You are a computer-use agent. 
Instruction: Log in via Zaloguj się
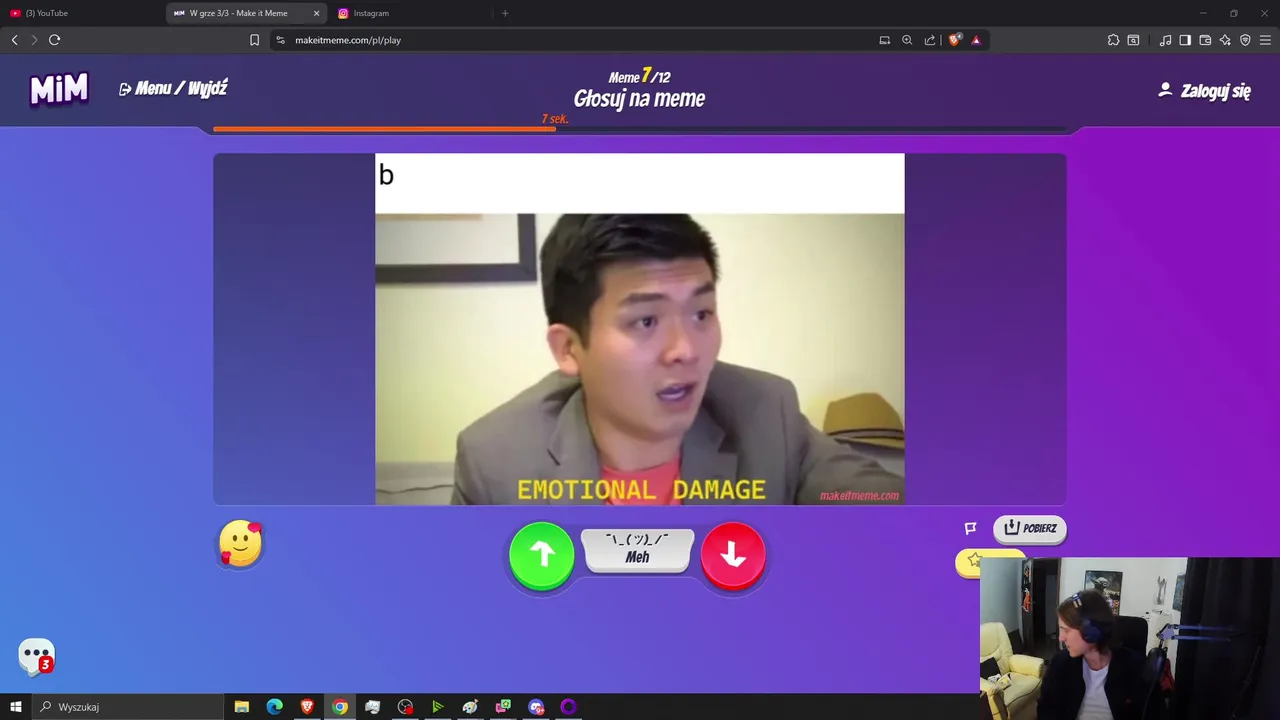(1205, 91)
